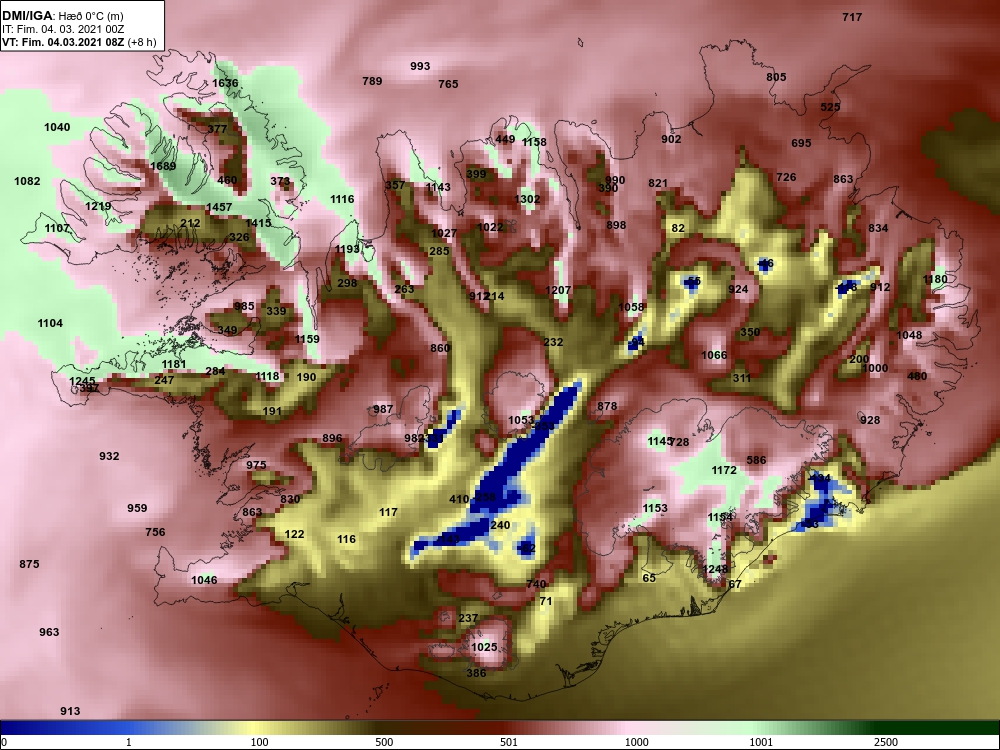This screenshot has width=1000, height=750.
Task: Click the color scale label '2500'
Action: (x=886, y=742)
